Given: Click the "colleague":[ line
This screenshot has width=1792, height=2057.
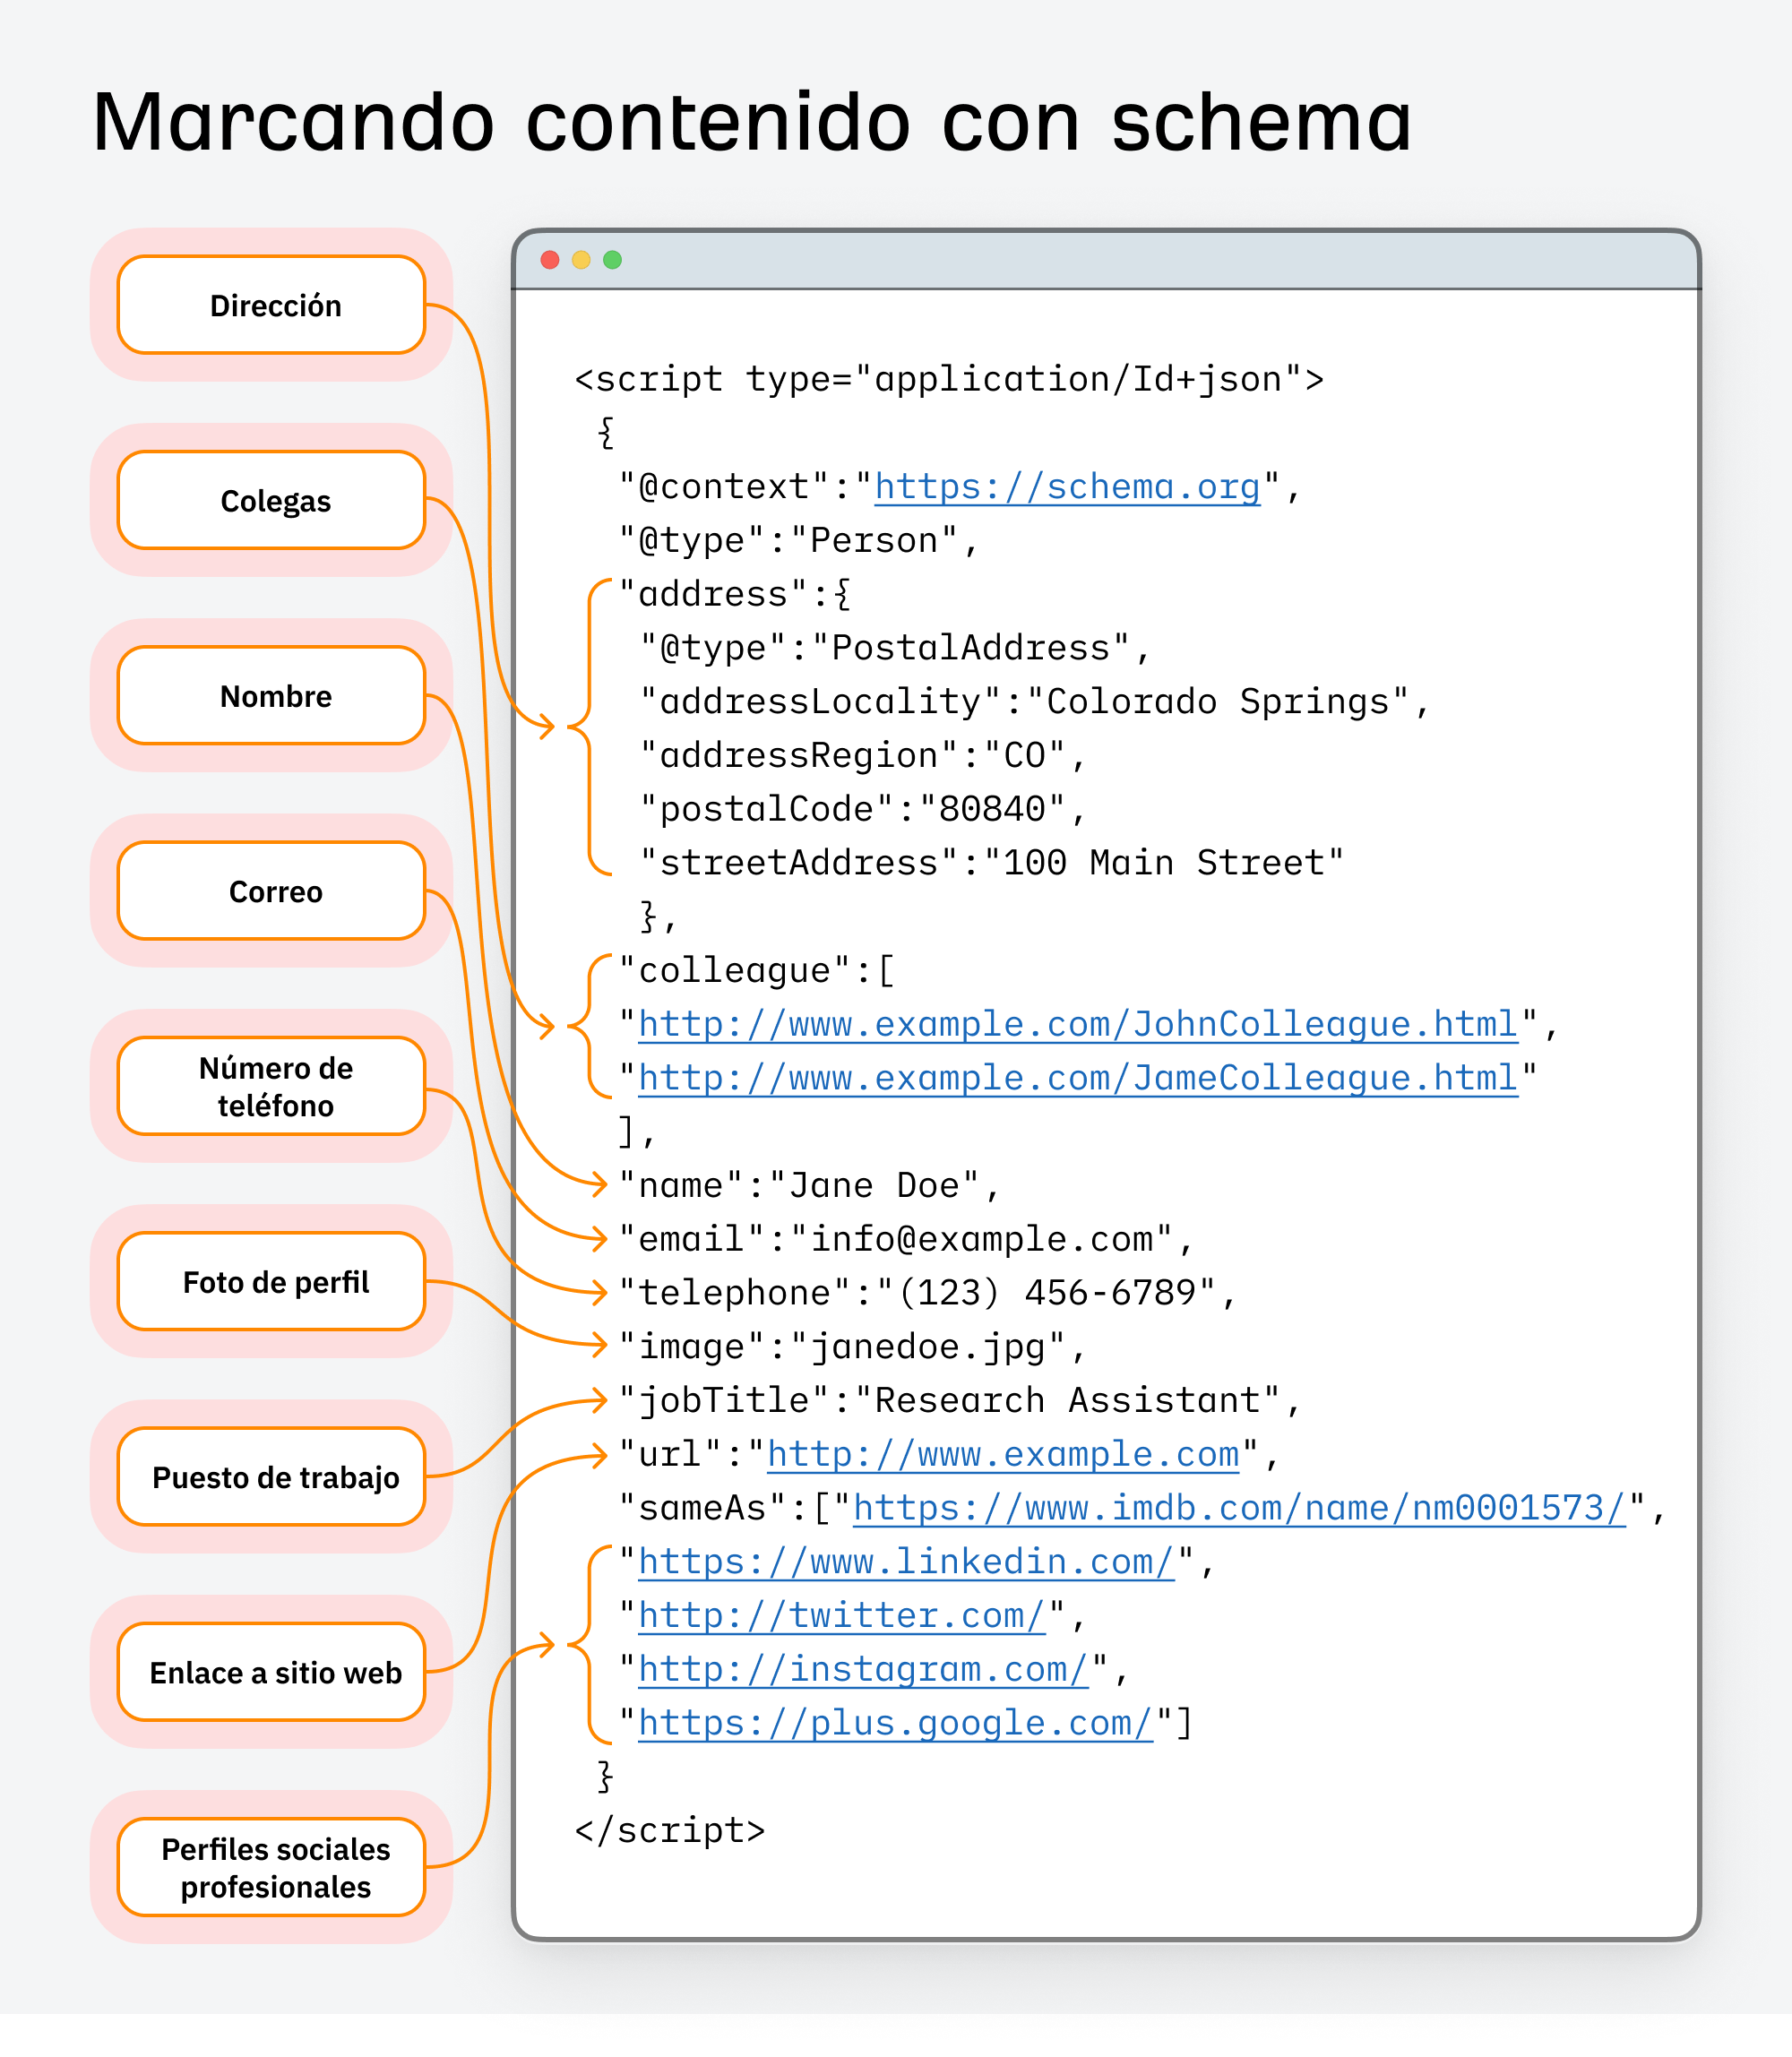Looking at the screenshot, I should point(756,971).
